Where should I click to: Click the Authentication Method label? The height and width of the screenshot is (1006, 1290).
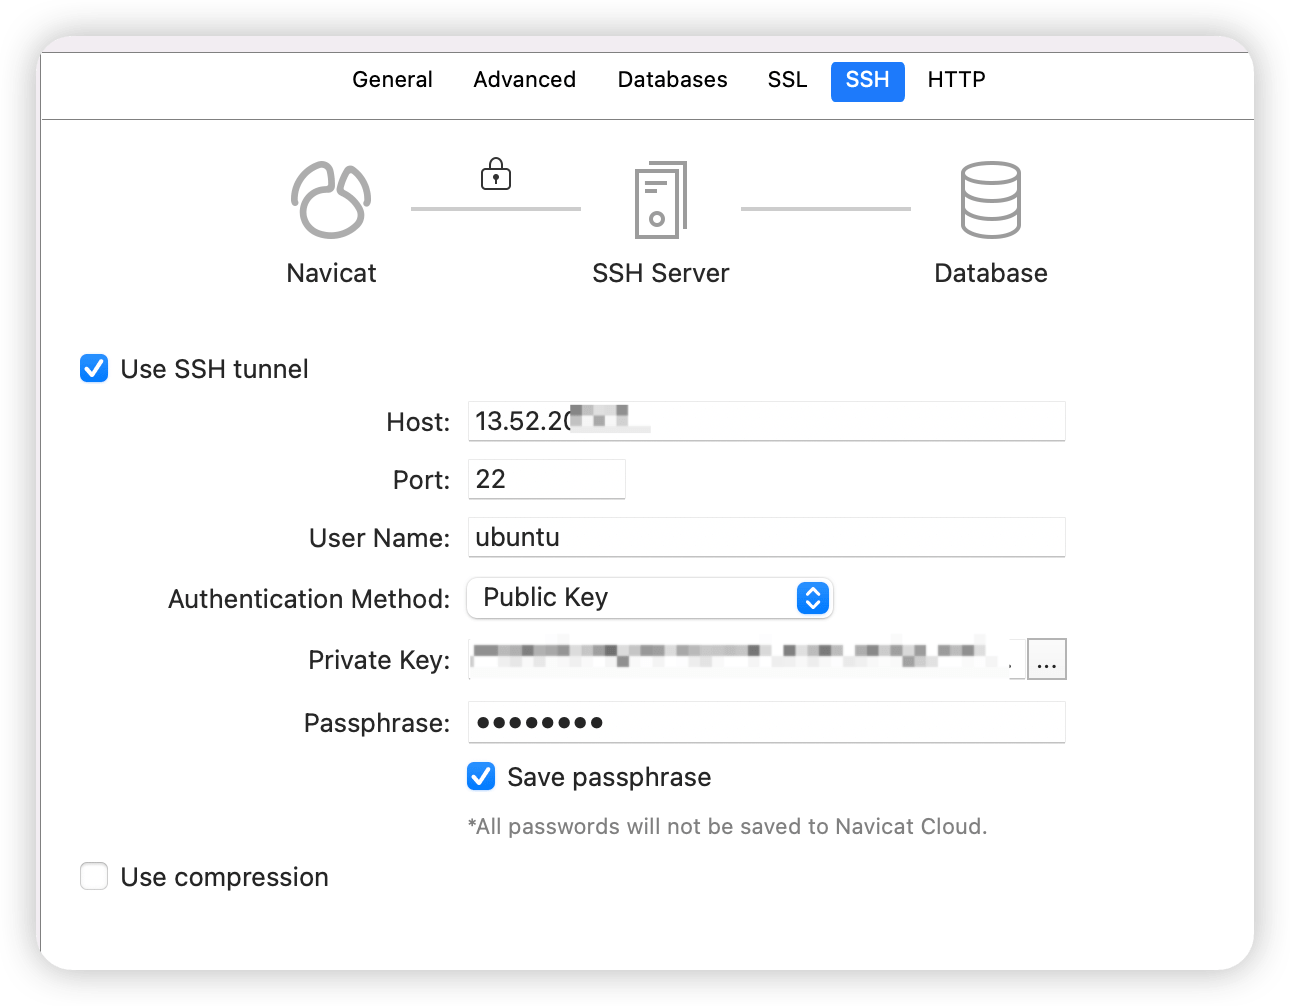click(x=309, y=599)
